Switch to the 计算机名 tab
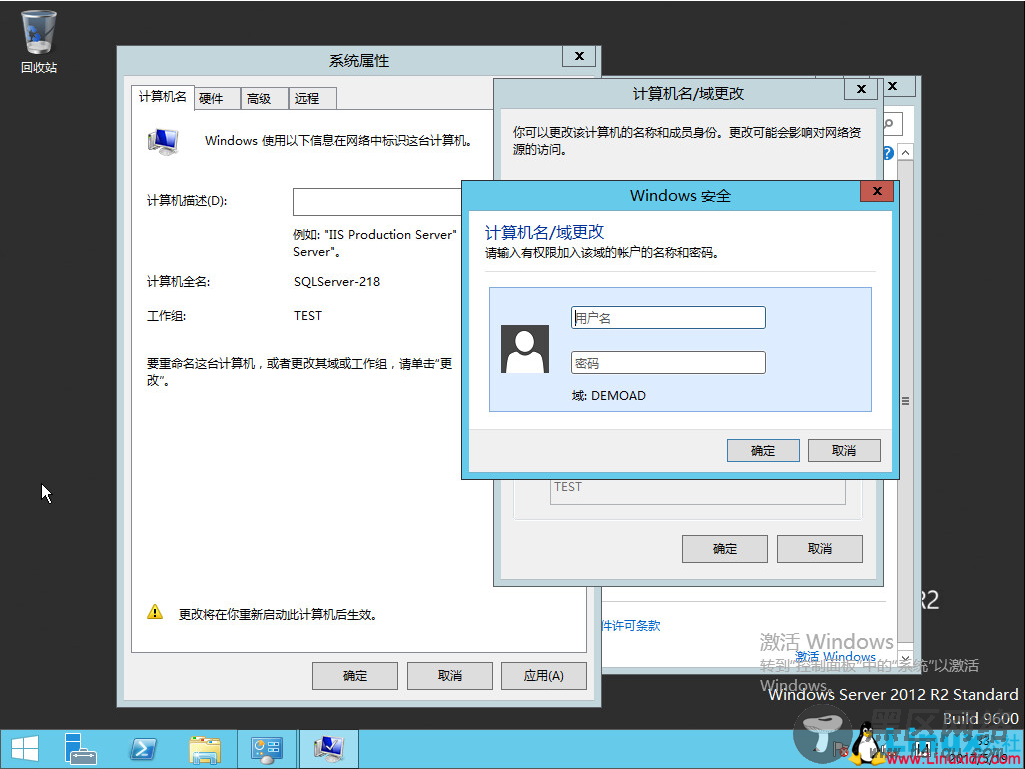This screenshot has width=1025, height=769. [163, 97]
